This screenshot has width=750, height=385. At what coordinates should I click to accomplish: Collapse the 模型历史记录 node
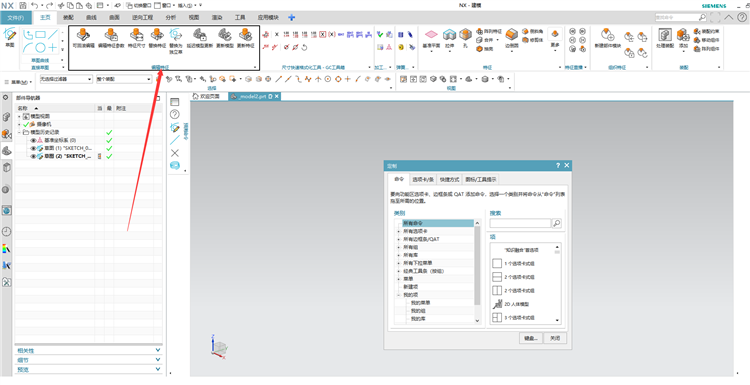pyautogui.click(x=19, y=132)
